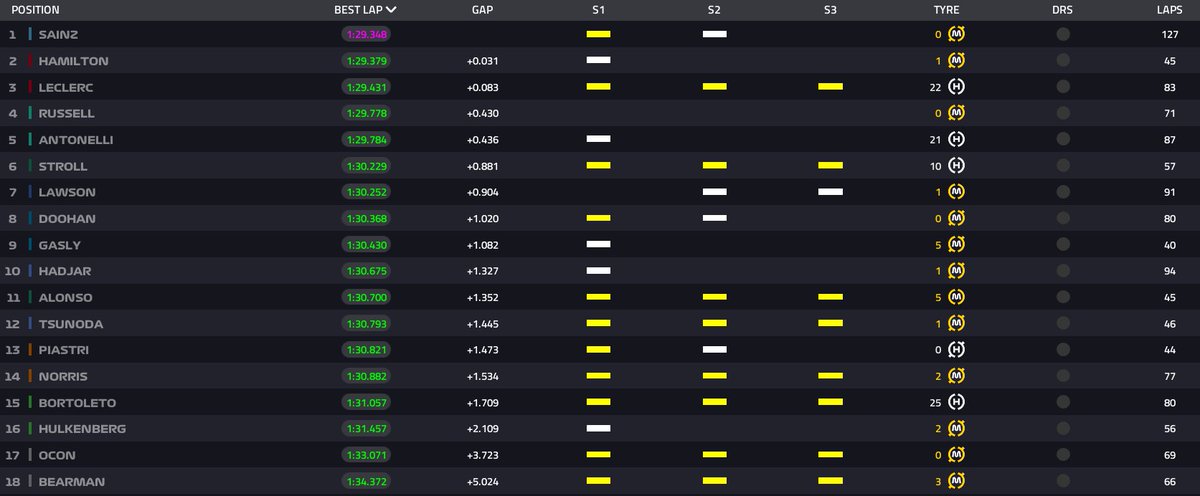The image size is (1200, 496).
Task: Click the hard tyre icon for Piastri
Action: [956, 350]
